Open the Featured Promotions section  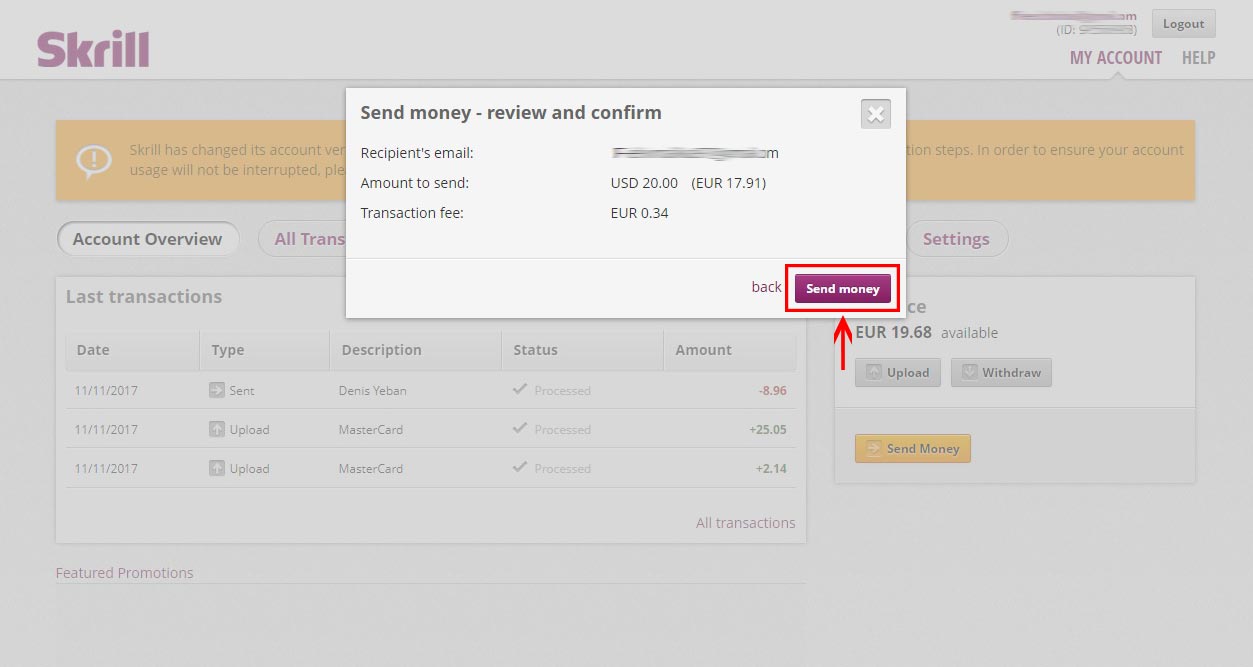click(x=124, y=572)
